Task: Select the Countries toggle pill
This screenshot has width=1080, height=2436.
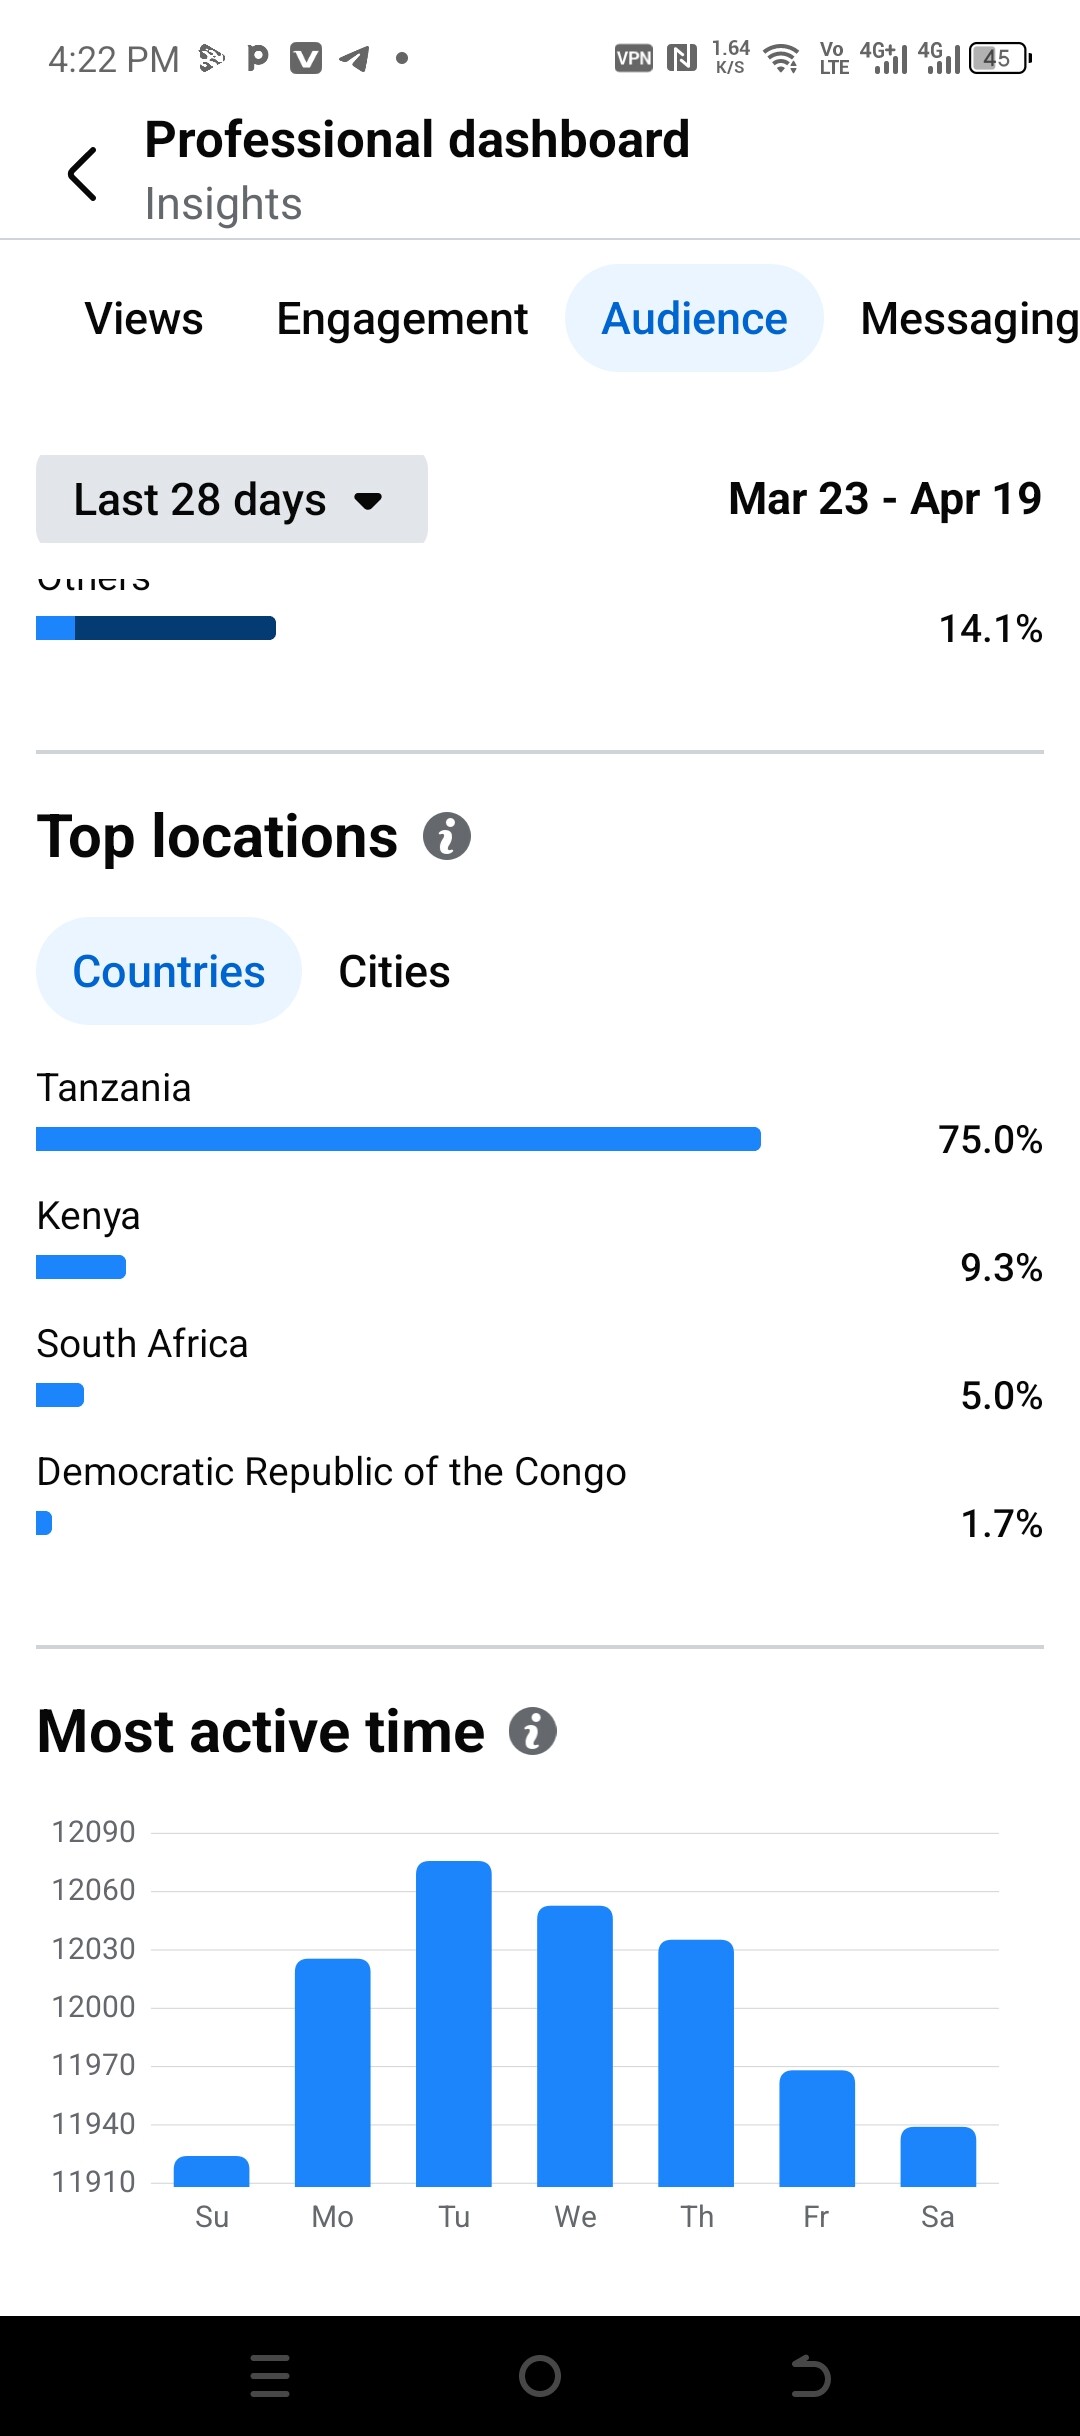Action: [169, 971]
